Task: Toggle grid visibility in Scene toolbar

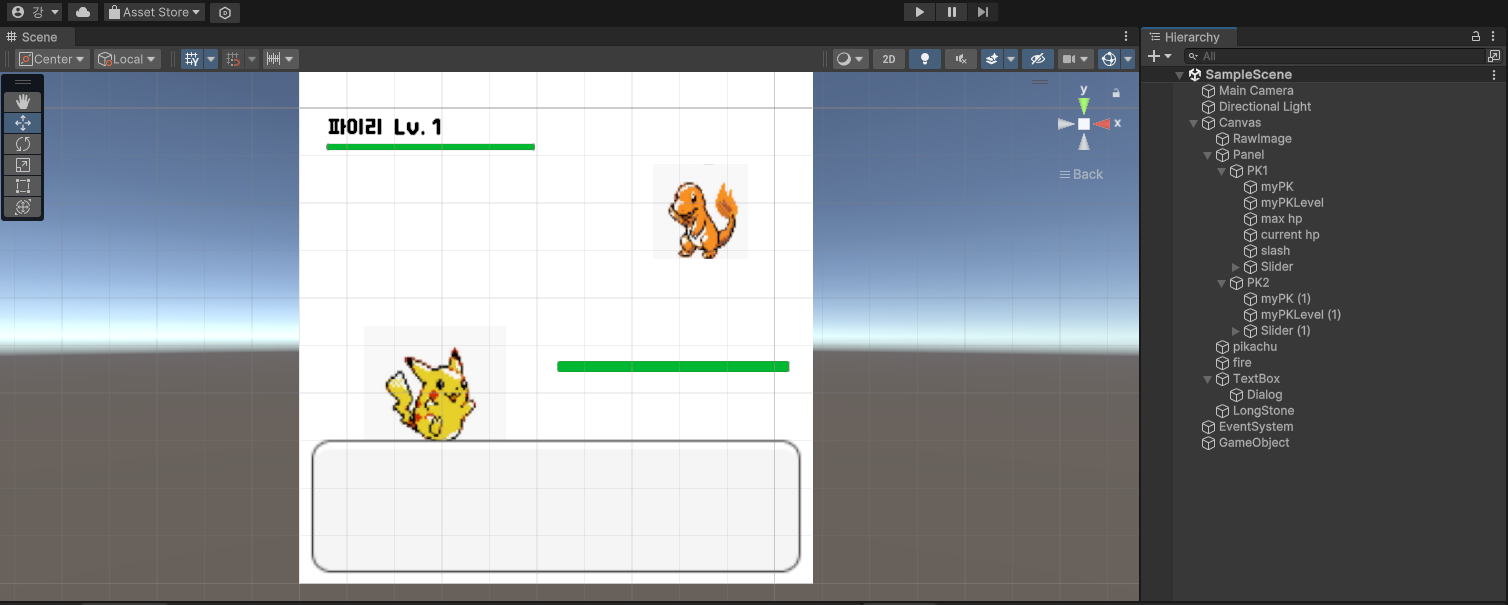Action: click(x=192, y=59)
